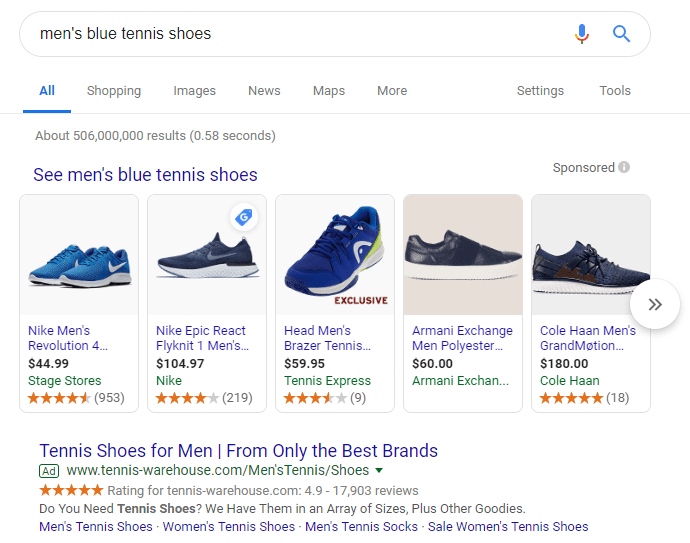
Task: Click the Head Brazer shoe image marked Exclusive
Action: pos(335,255)
